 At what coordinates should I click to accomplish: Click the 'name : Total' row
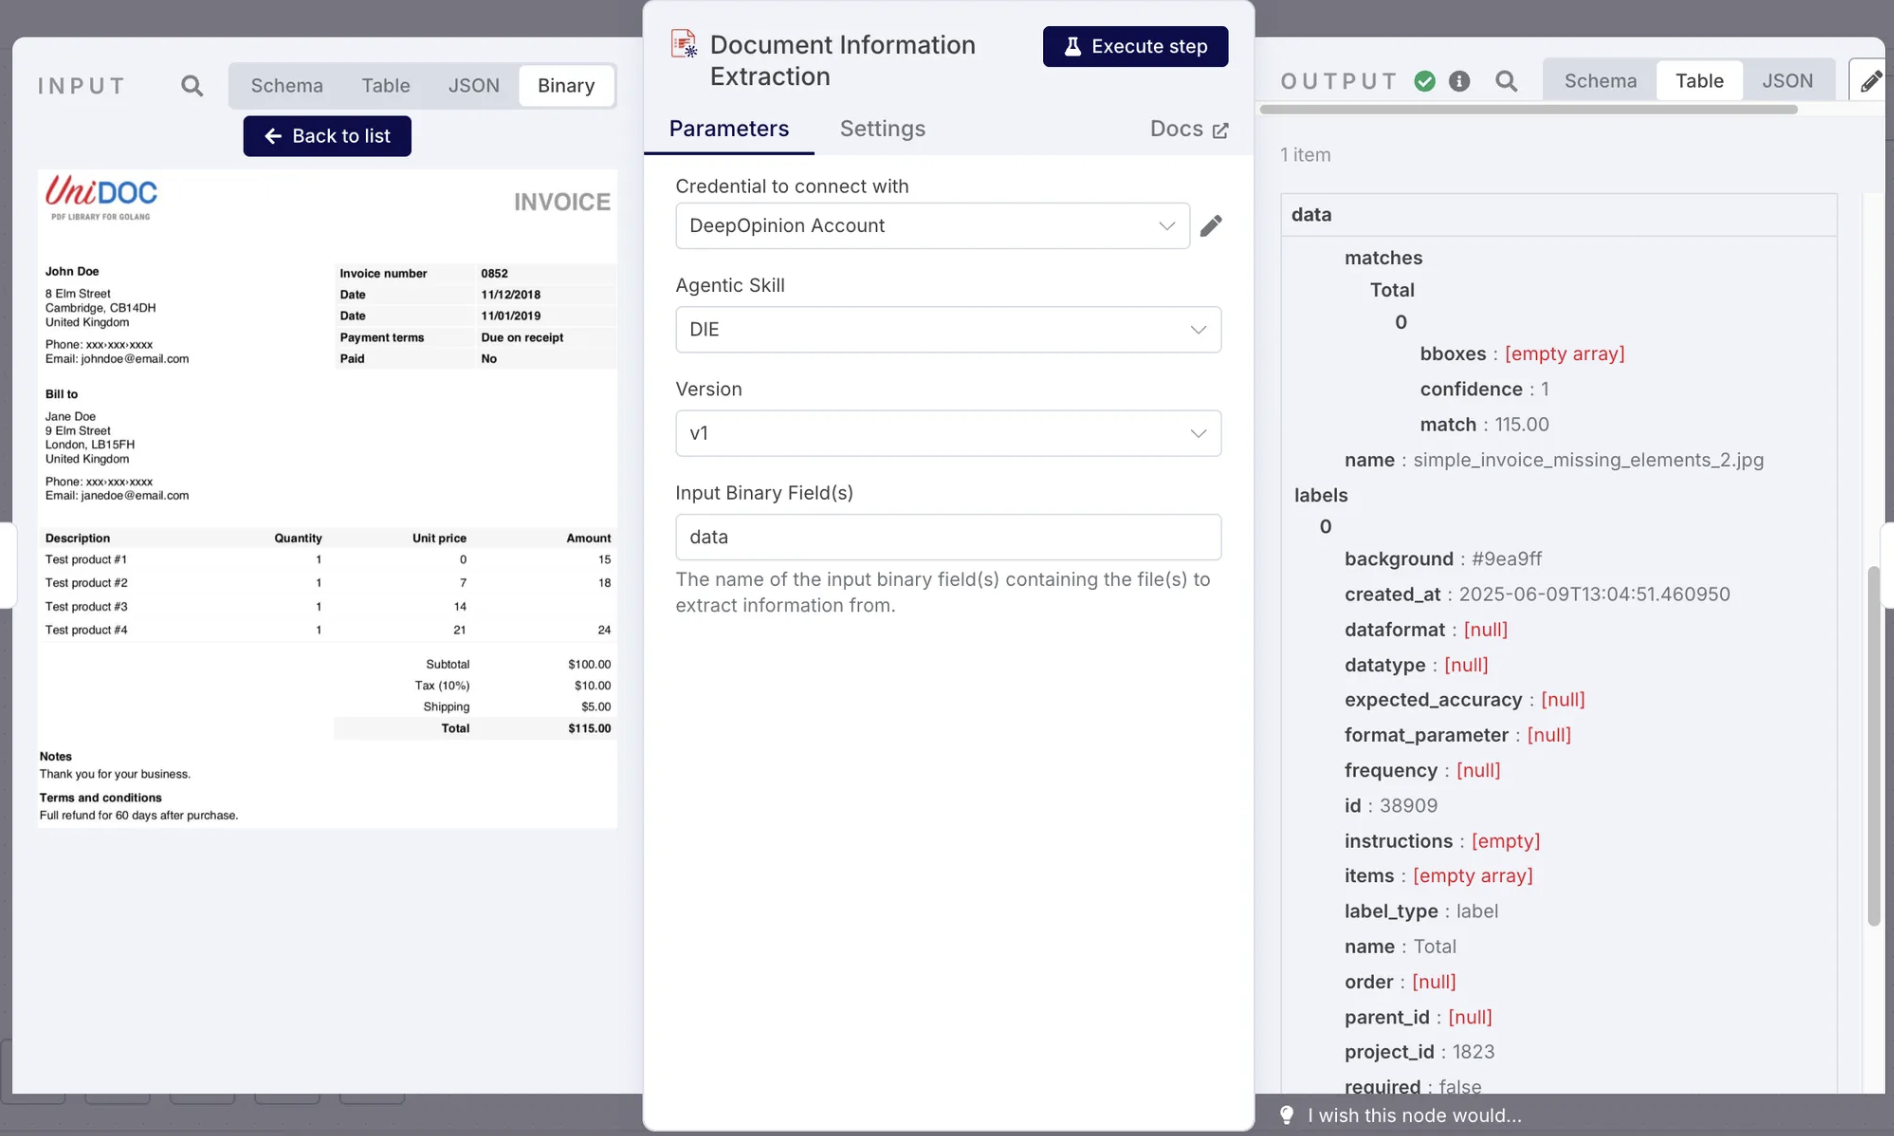(1400, 947)
